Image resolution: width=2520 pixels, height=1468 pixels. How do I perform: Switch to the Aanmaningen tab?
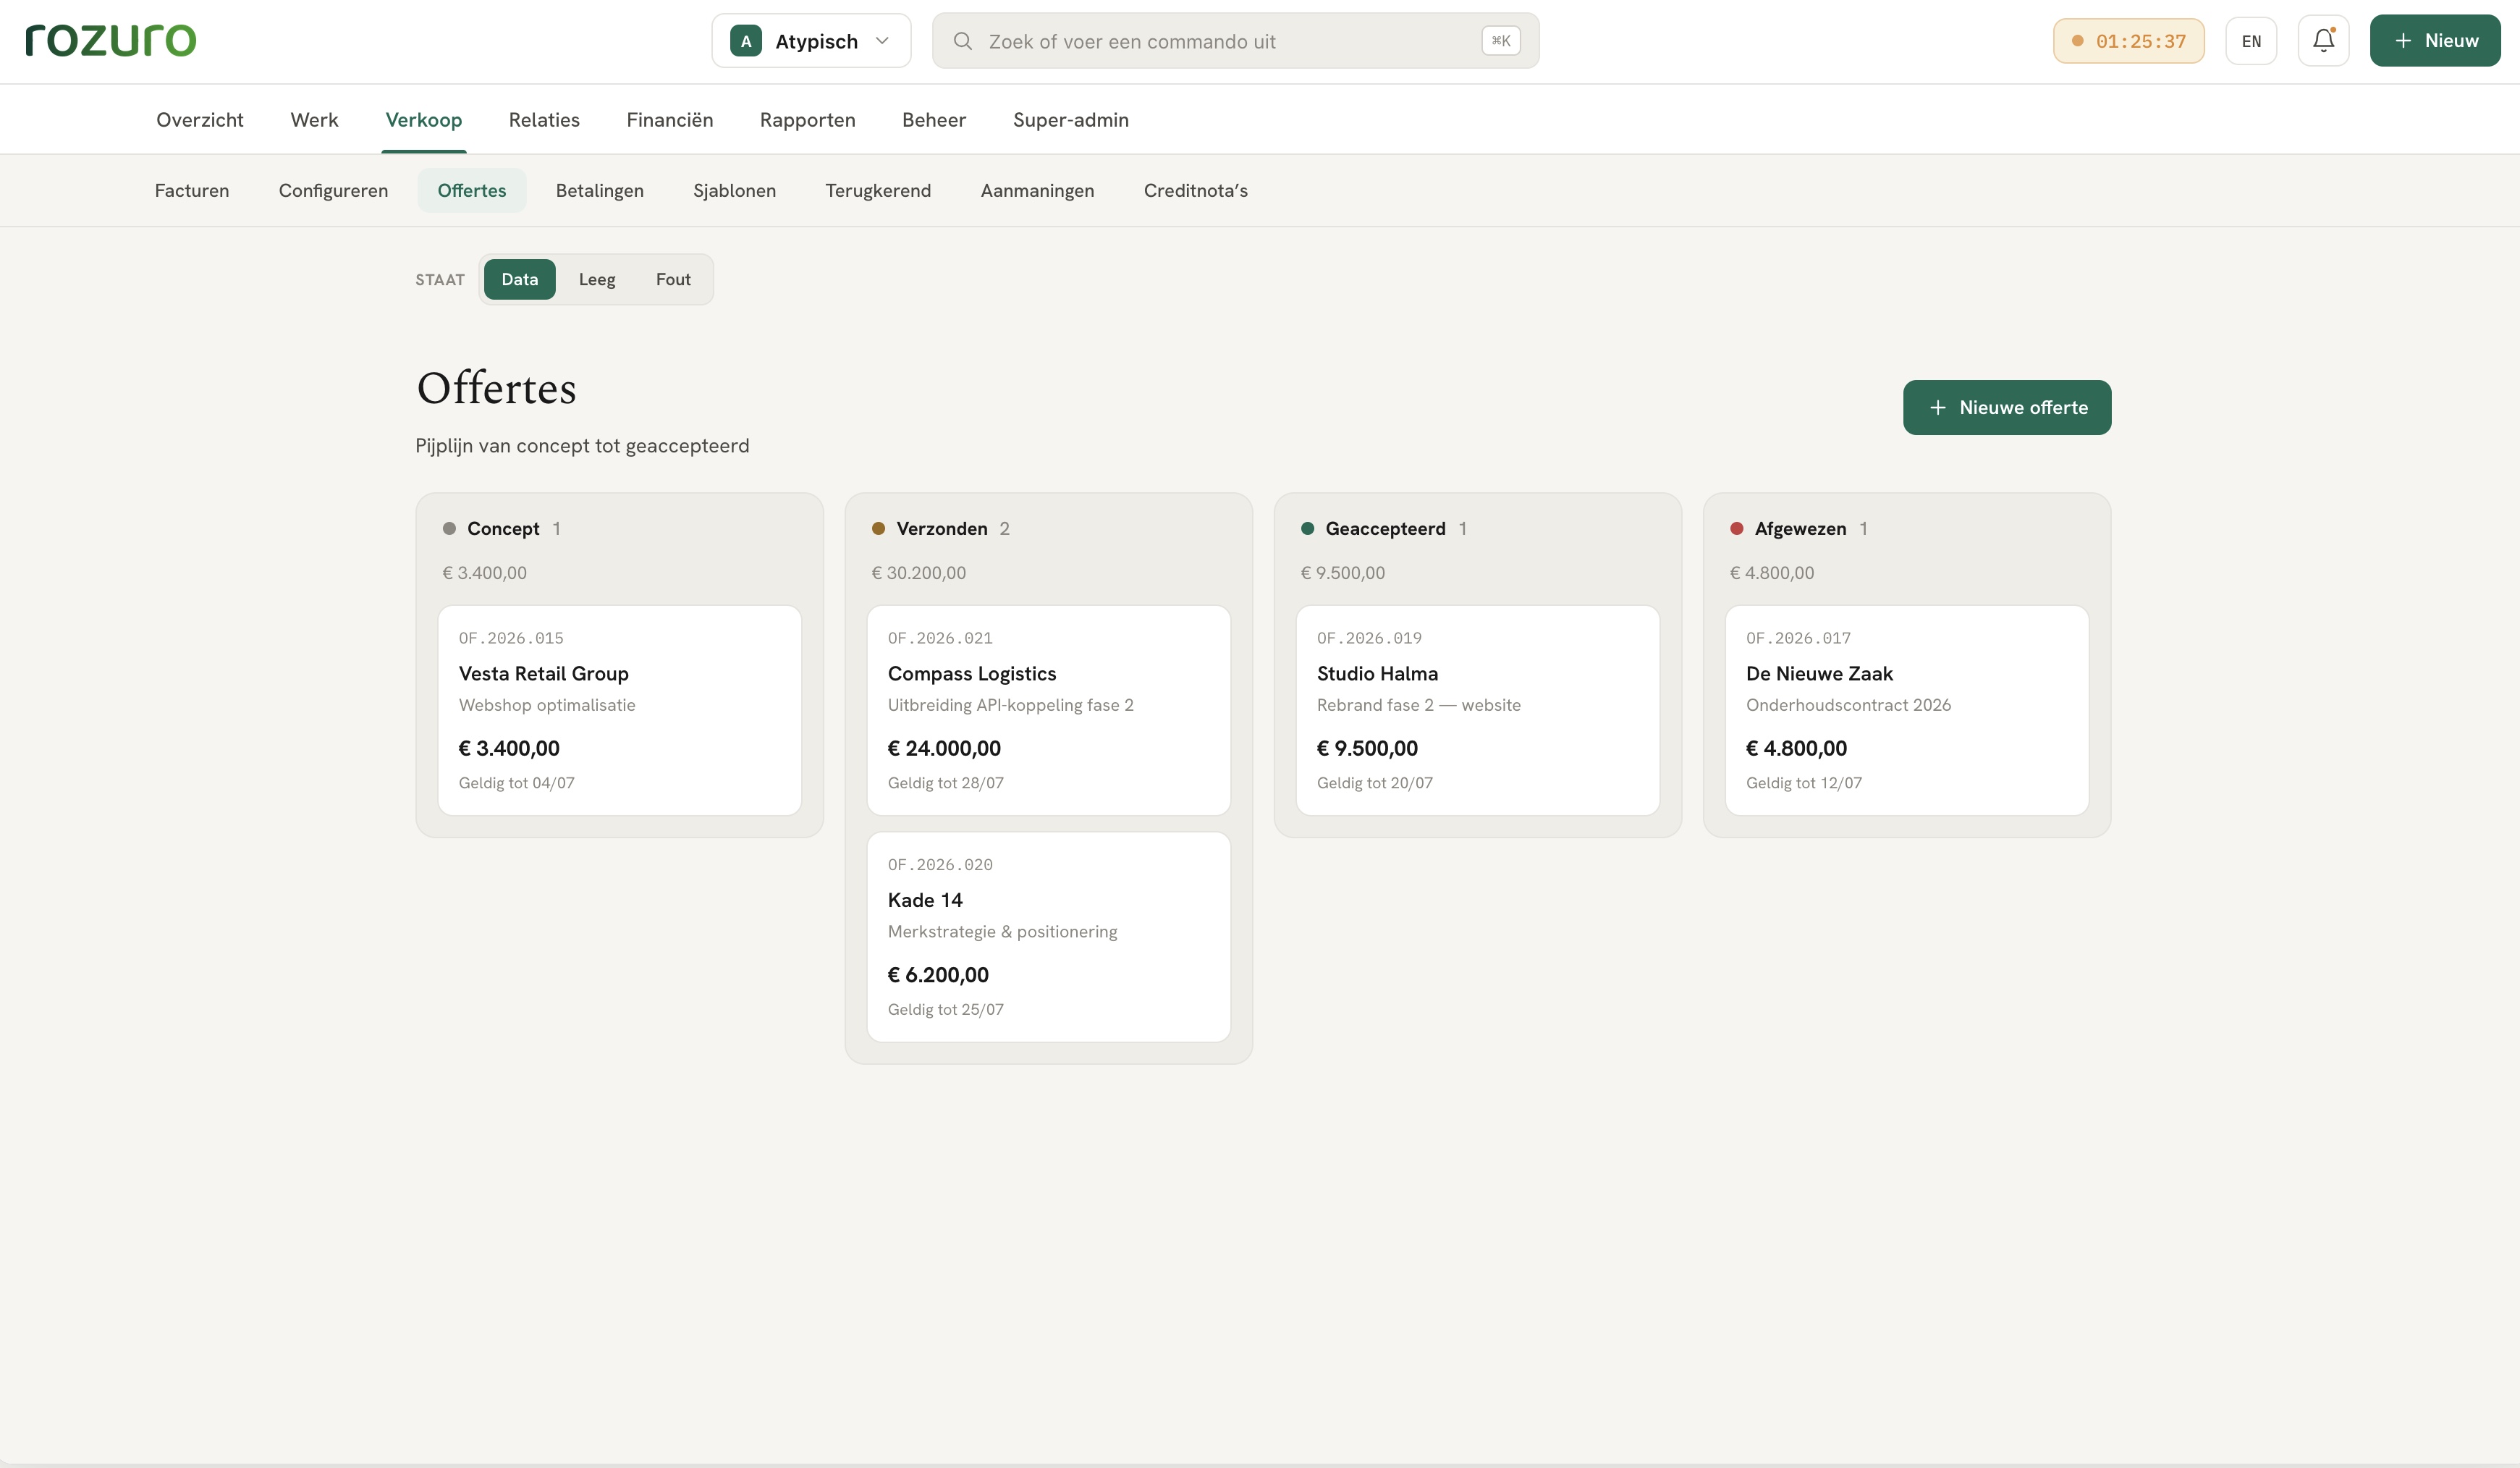1037,190
